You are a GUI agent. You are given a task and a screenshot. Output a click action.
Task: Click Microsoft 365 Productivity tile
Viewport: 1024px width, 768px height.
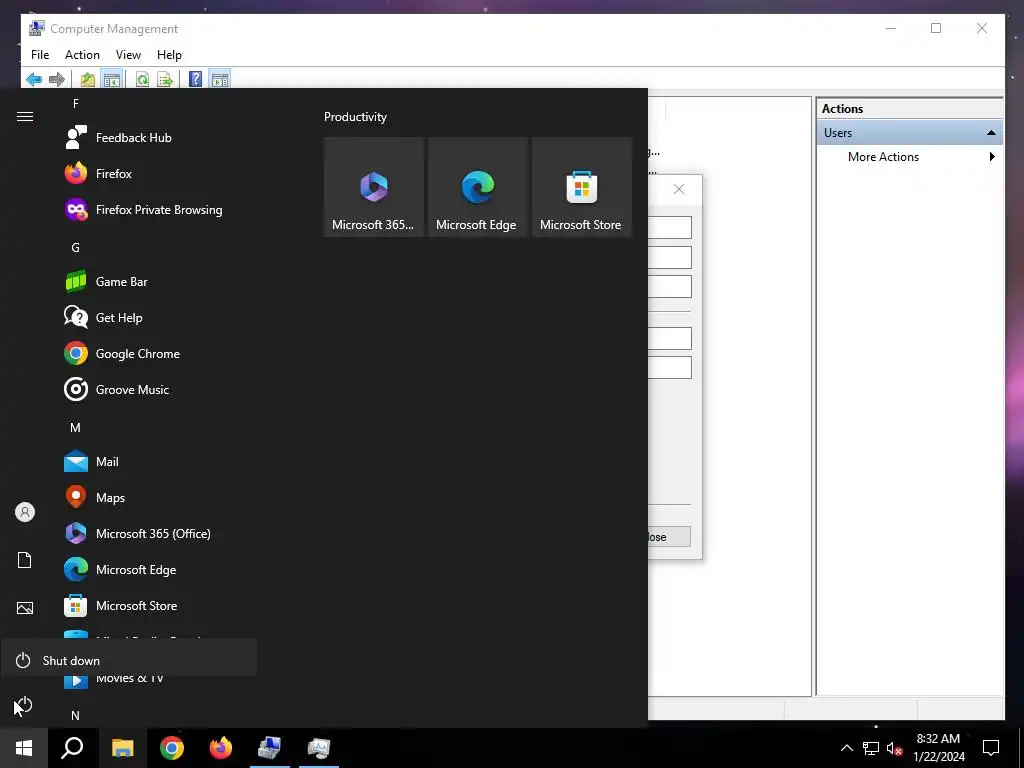click(374, 187)
